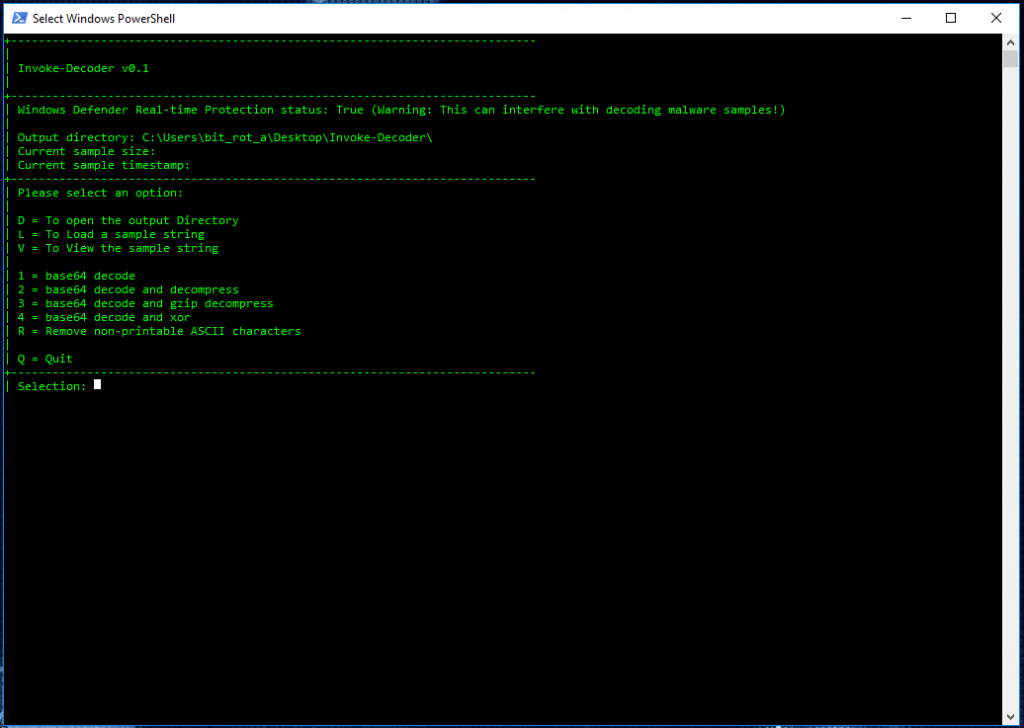Select option D to open output Directory
This screenshot has width=1024, height=728.
(x=128, y=220)
